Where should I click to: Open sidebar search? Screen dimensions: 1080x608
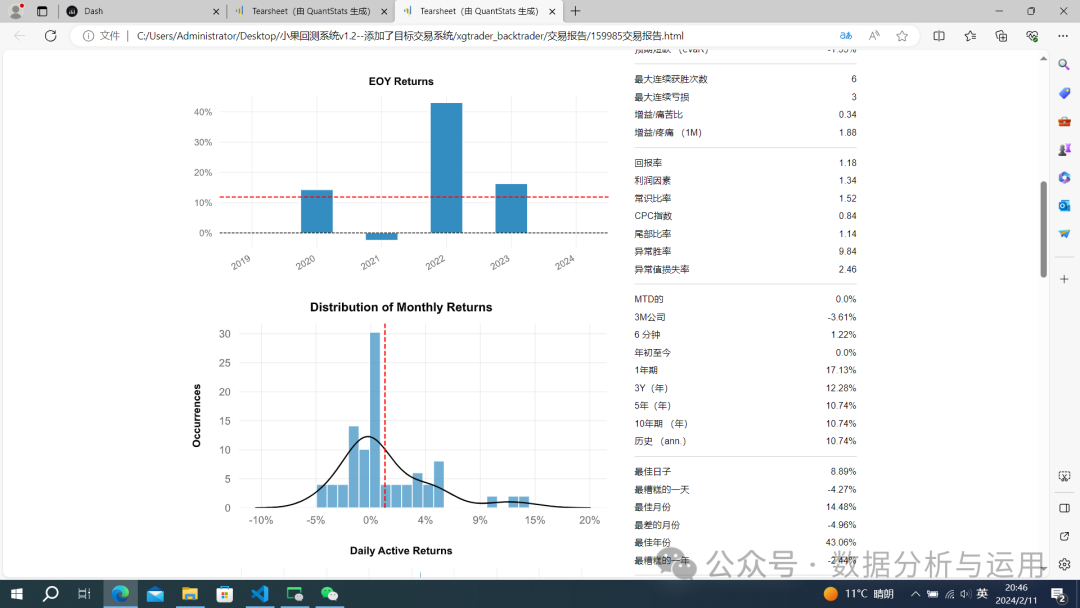1064,65
